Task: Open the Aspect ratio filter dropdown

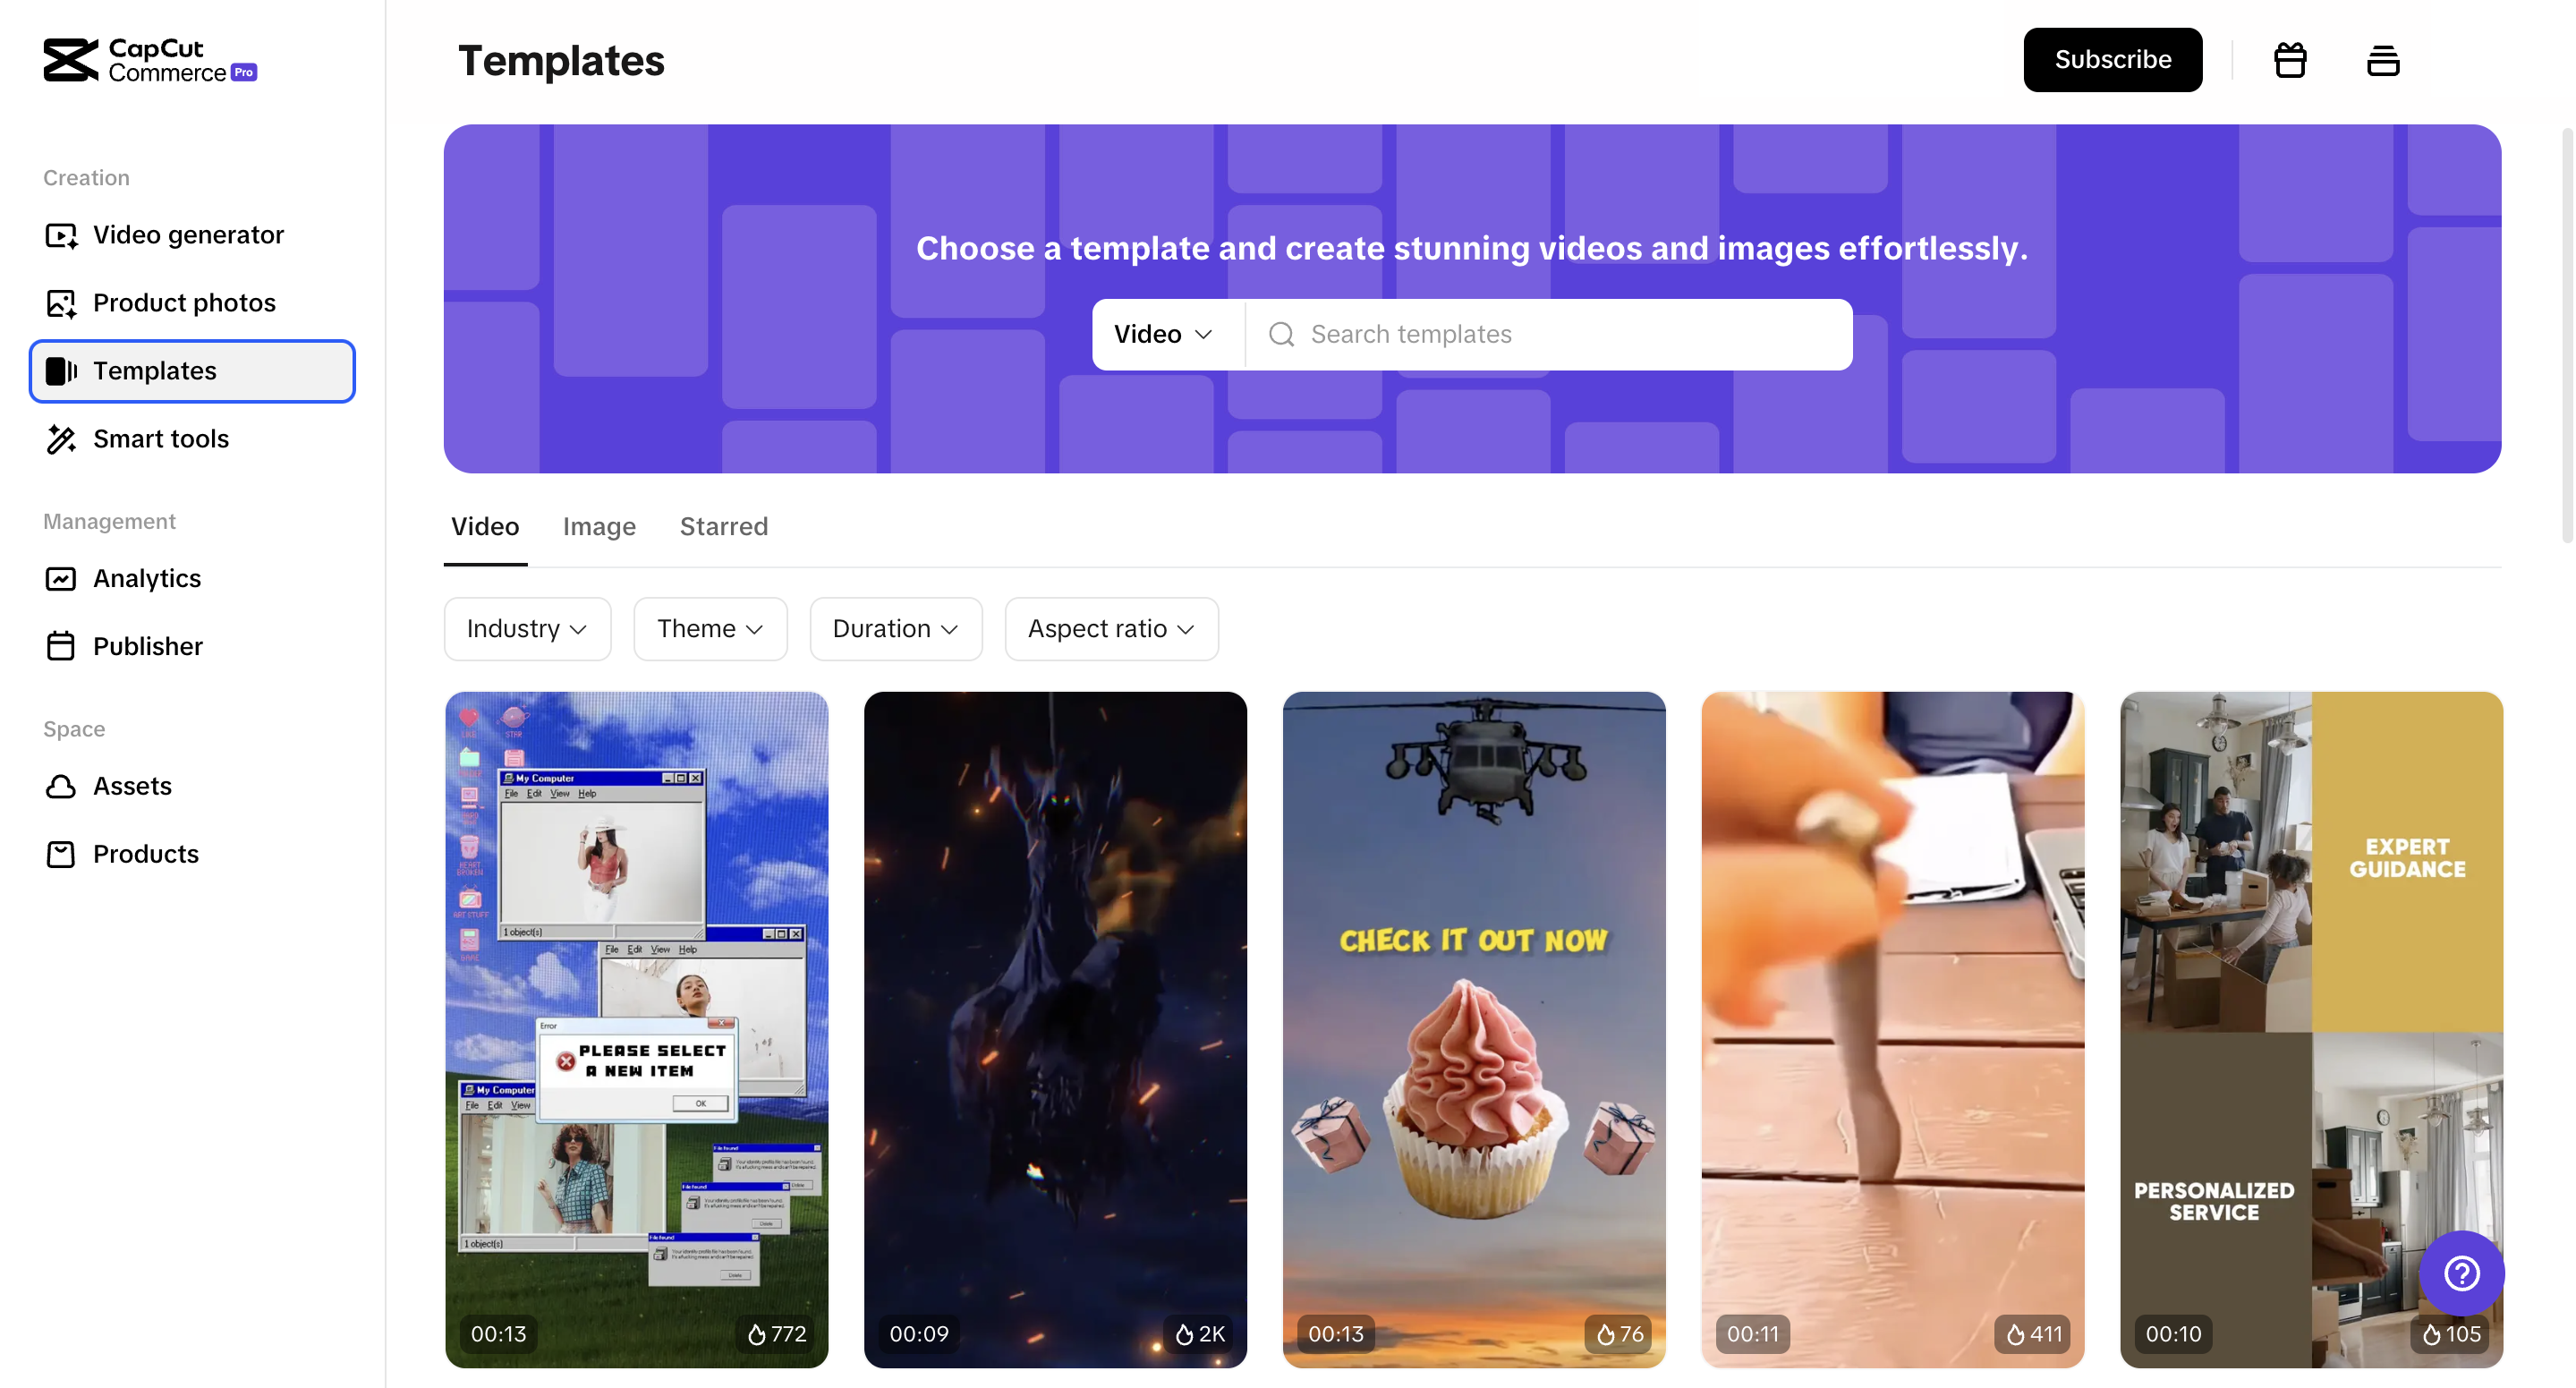Action: click(1111, 629)
